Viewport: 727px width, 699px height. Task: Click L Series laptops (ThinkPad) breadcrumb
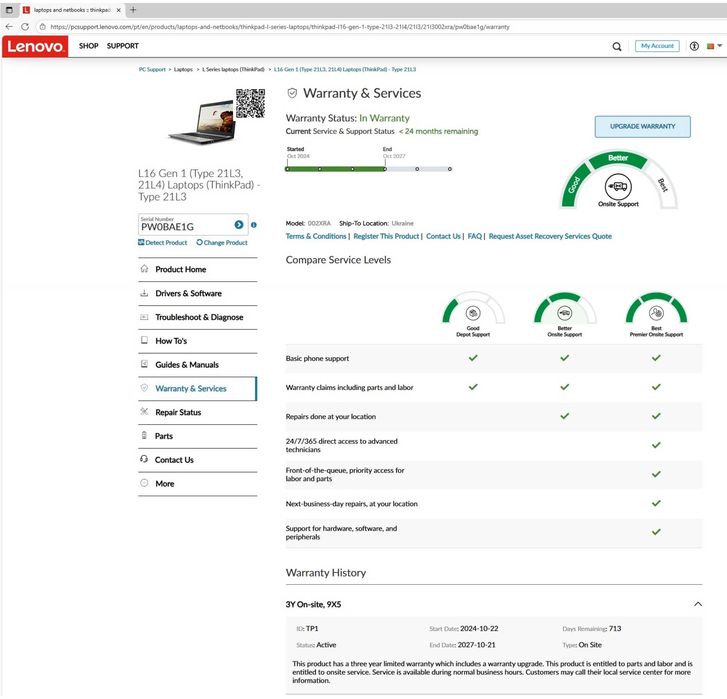coord(233,70)
